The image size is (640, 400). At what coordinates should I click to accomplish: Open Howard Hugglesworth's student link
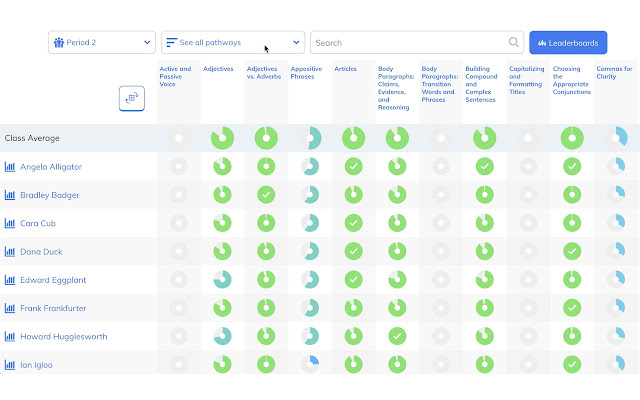63,337
